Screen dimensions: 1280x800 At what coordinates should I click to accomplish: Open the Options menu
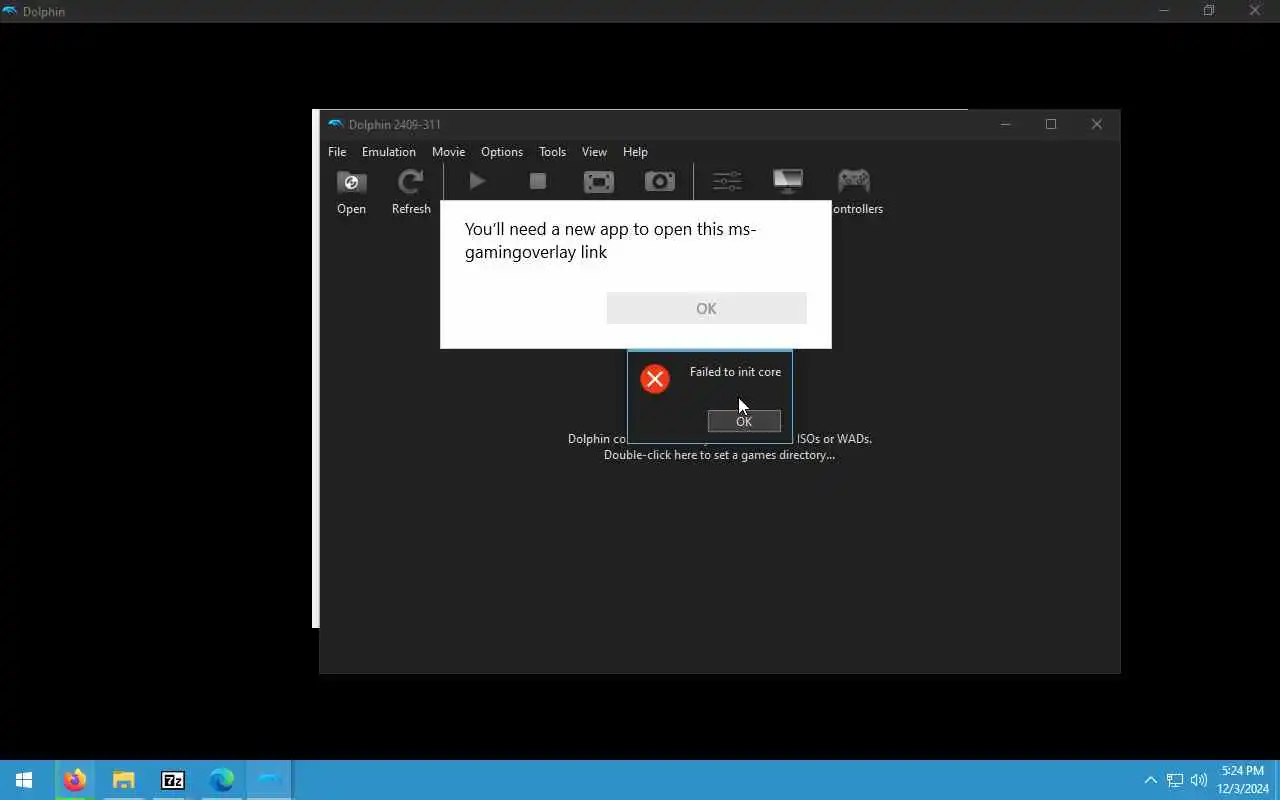tap(502, 152)
